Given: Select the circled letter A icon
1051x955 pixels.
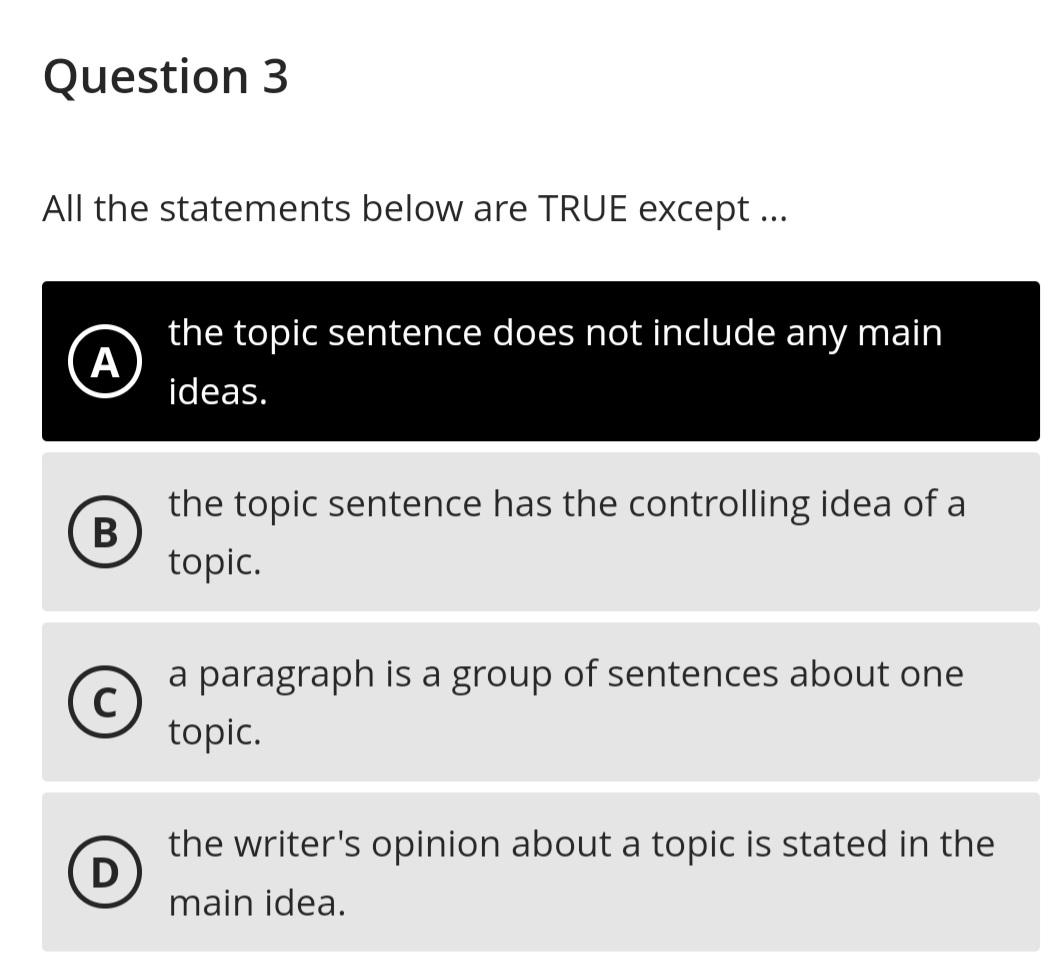Looking at the screenshot, I should pyautogui.click(x=105, y=362).
